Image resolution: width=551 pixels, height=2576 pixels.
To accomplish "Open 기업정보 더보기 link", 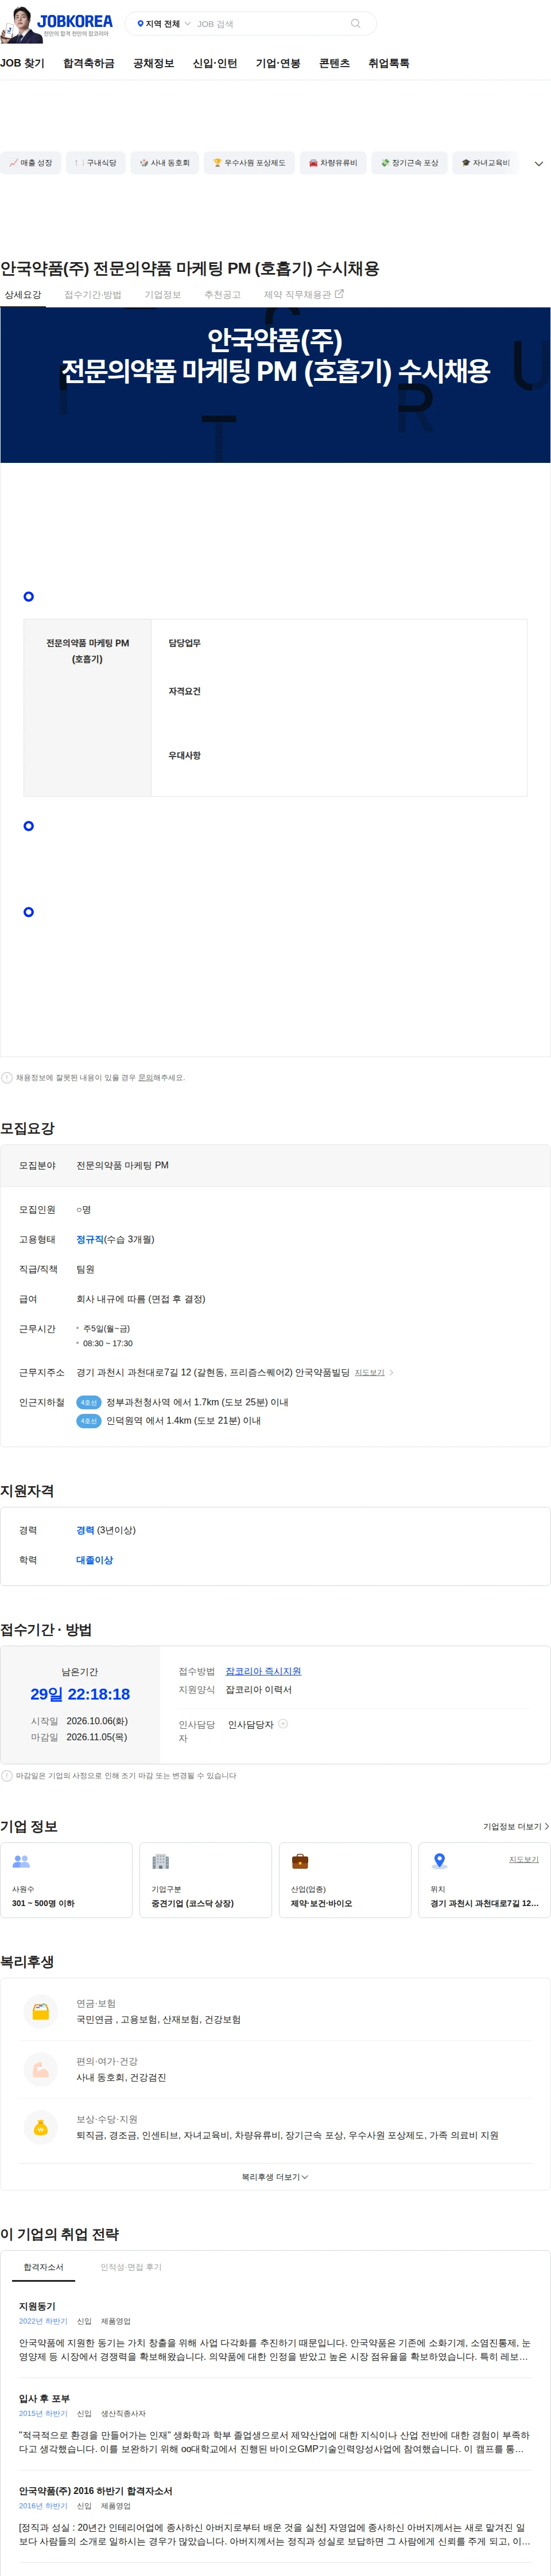I will click(x=516, y=1826).
